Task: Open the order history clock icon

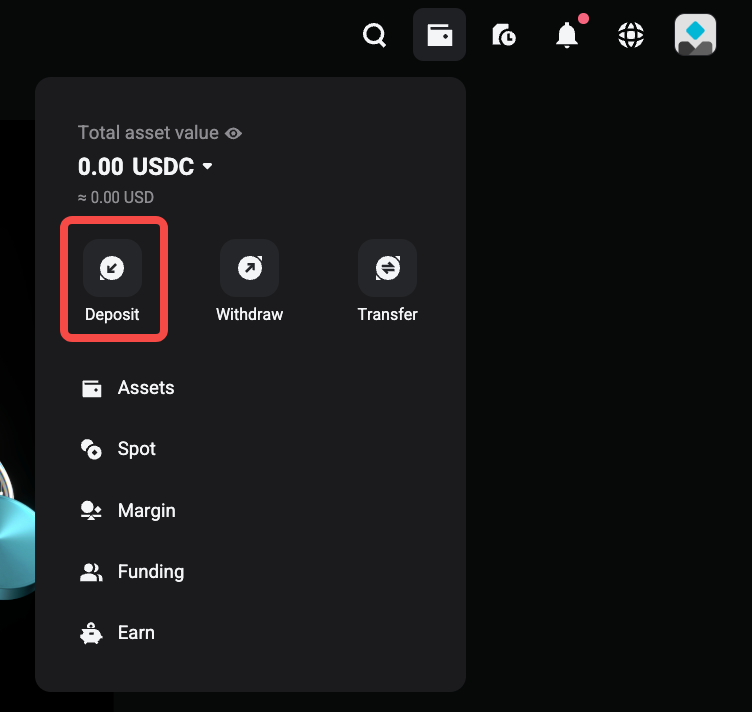Action: (504, 35)
